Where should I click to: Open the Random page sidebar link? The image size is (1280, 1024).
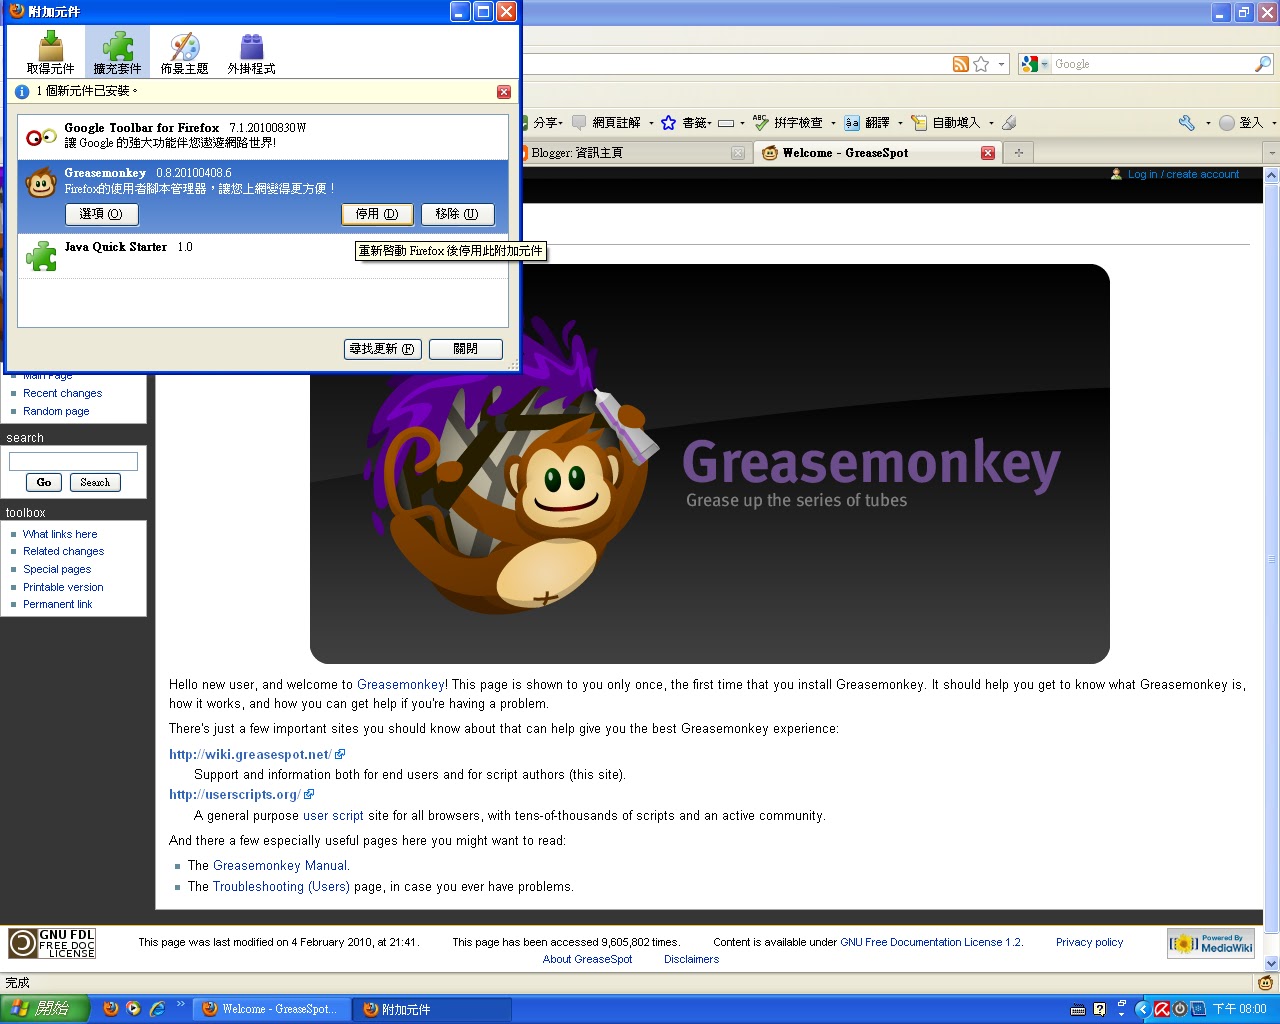tap(56, 411)
